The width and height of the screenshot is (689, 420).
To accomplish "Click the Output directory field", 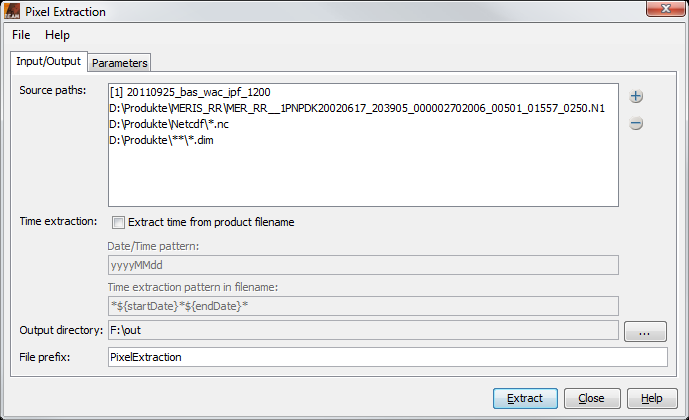I will (x=362, y=331).
